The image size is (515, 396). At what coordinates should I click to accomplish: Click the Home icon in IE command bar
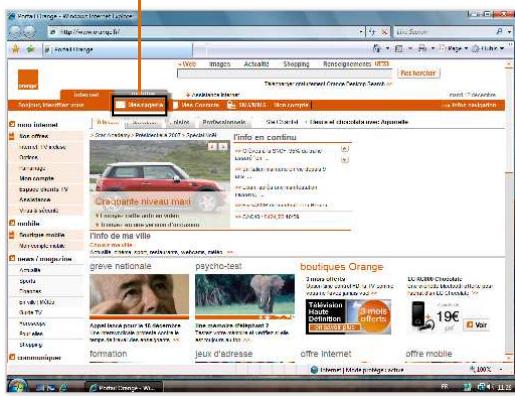click(376, 49)
